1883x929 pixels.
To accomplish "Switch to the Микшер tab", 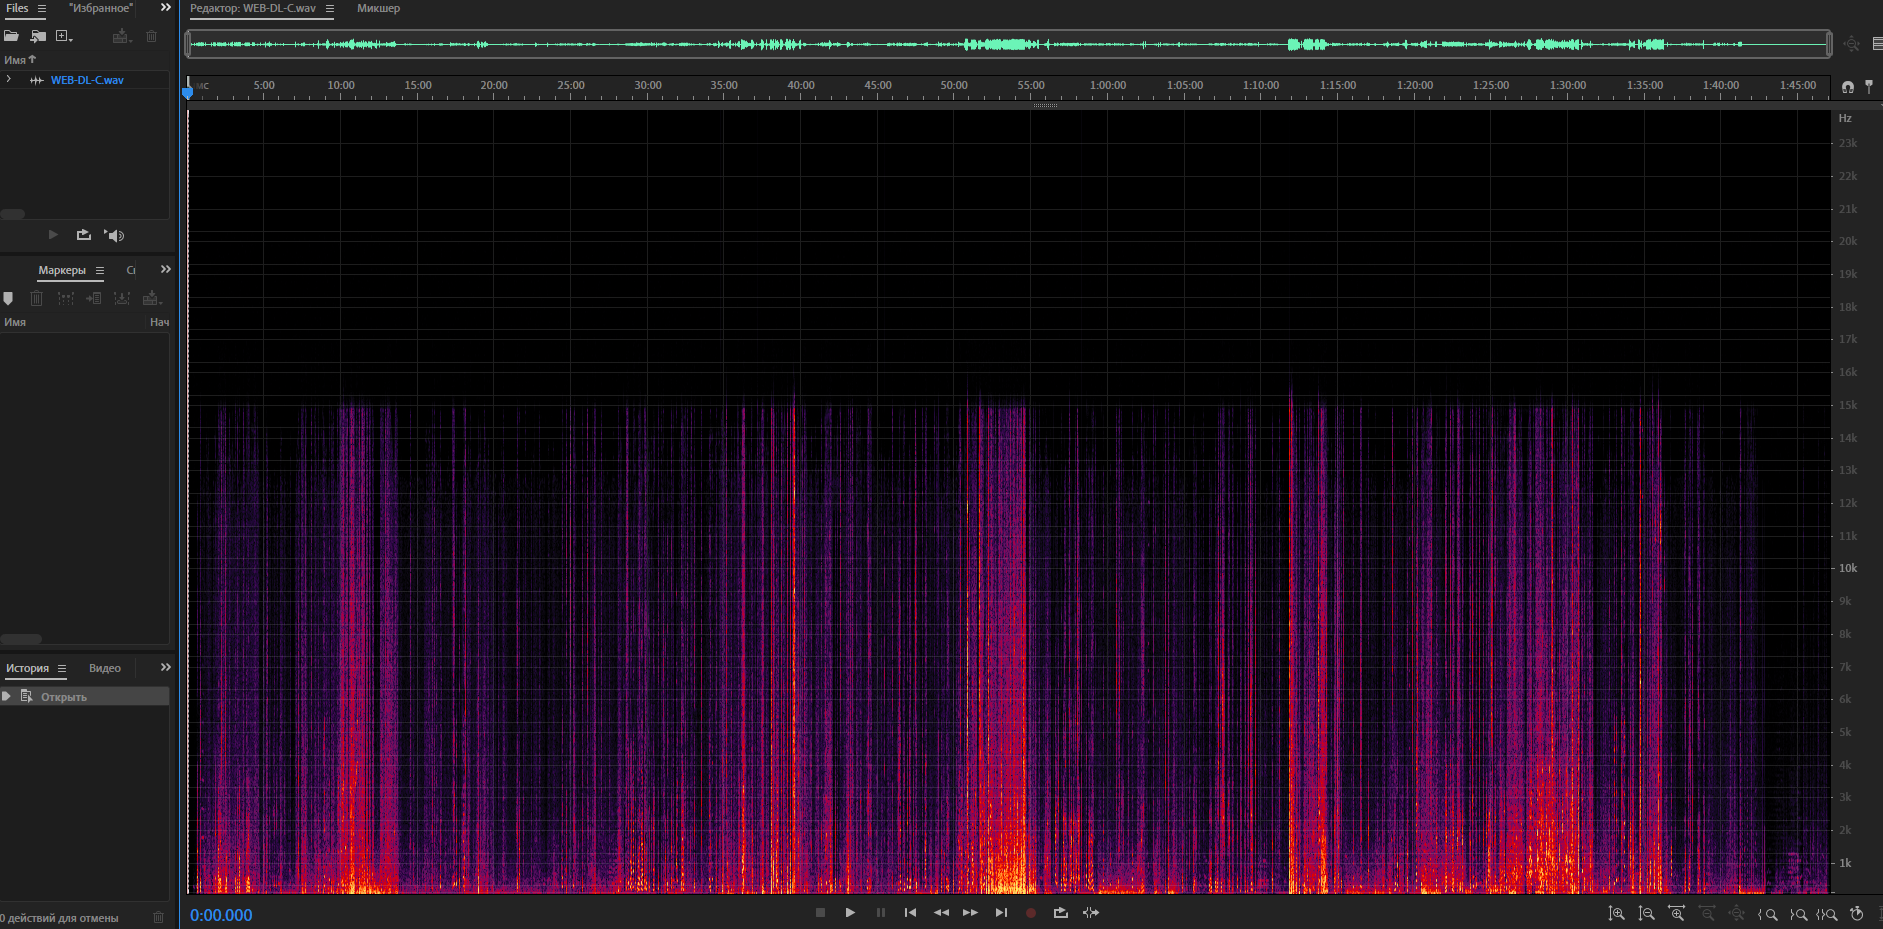I will point(378,9).
